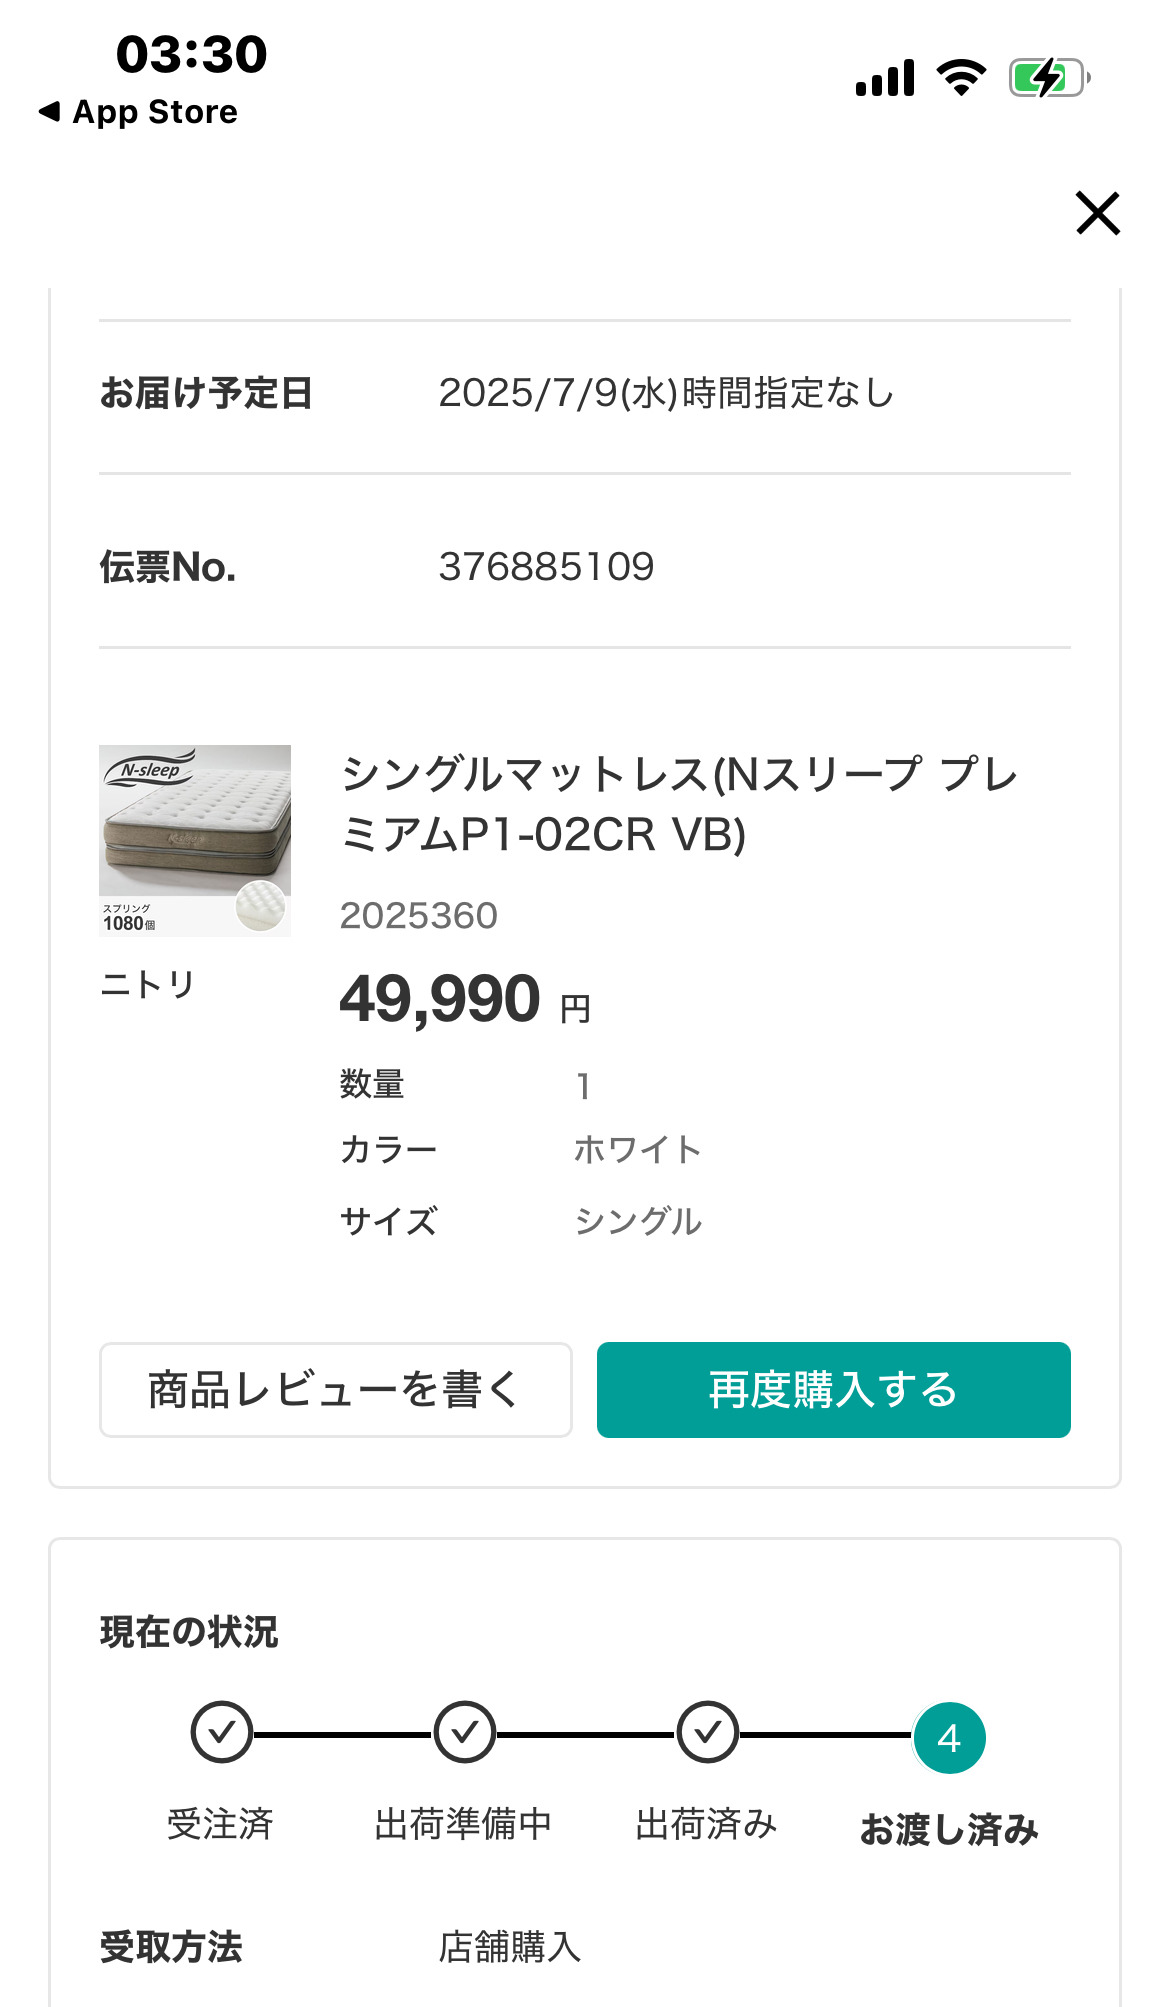Close the order detail screen
The image size is (1170, 2007).
coord(1097,213)
